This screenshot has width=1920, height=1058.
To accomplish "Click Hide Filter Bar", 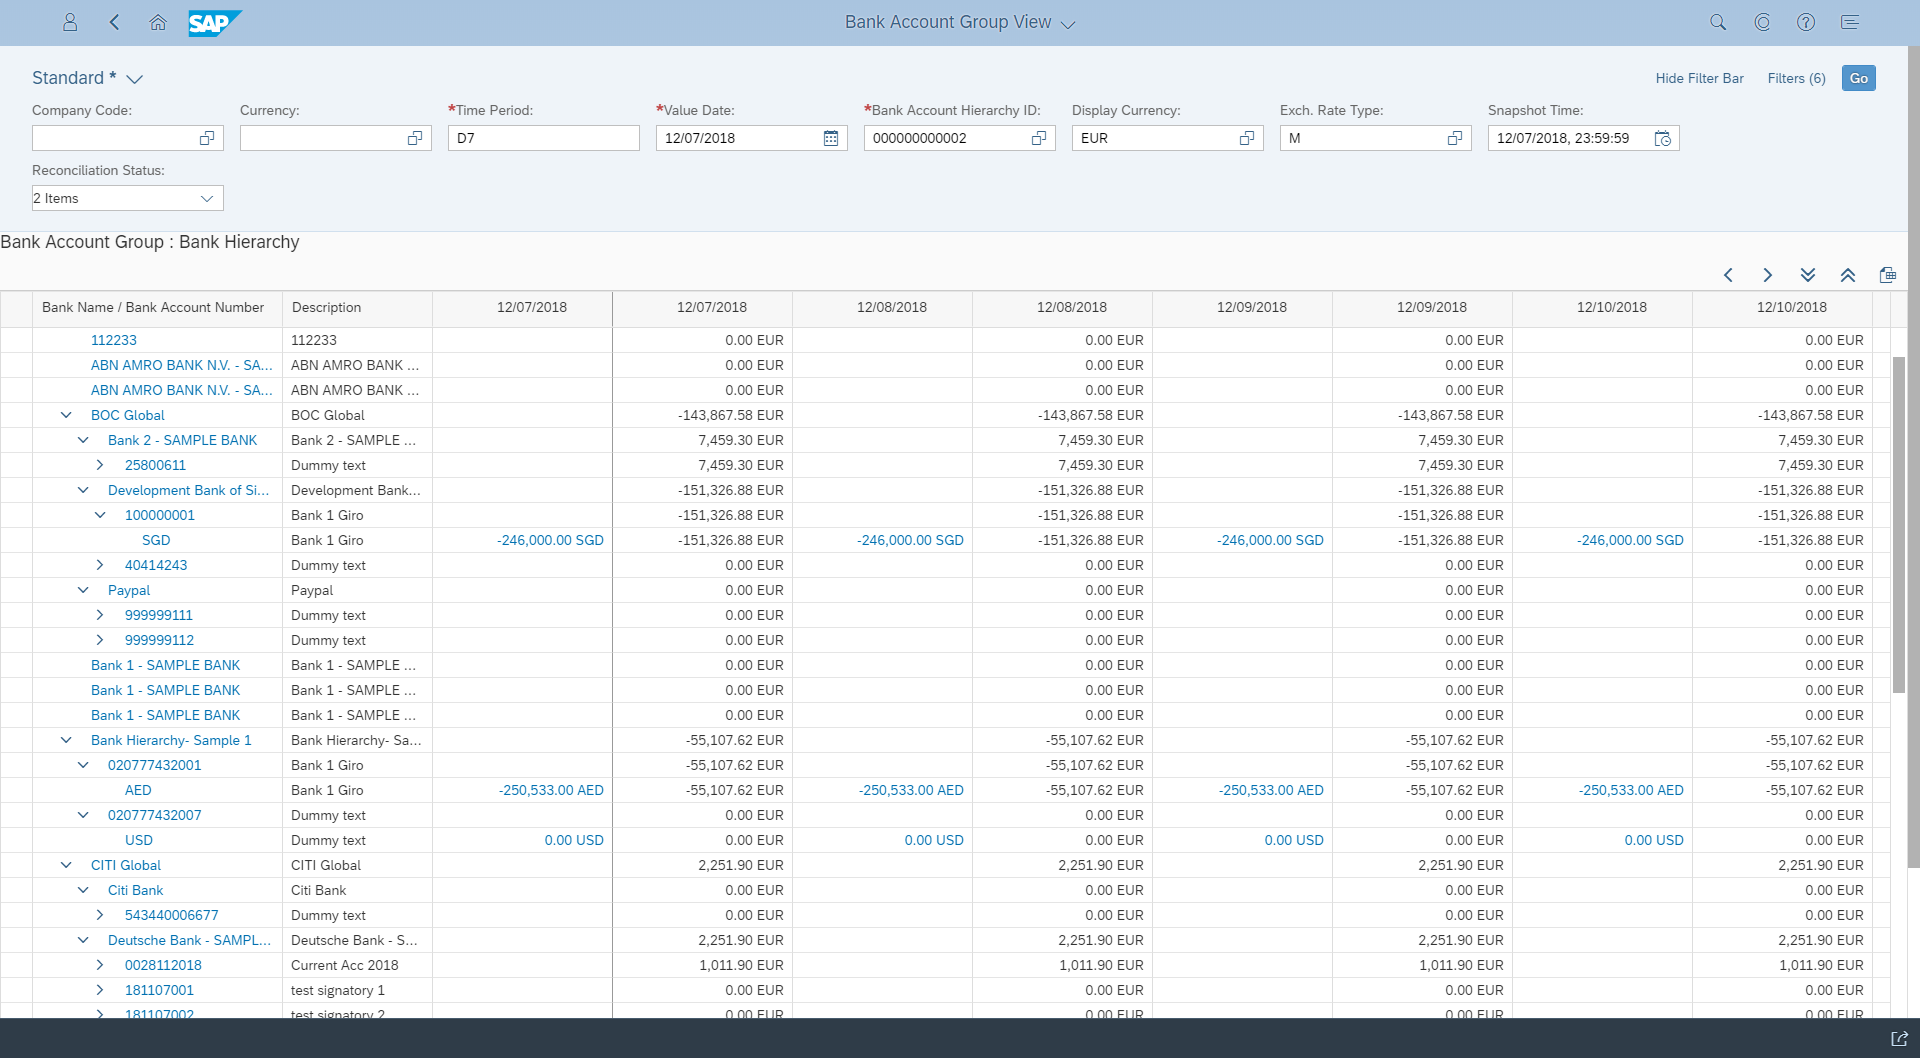I will pos(1699,78).
